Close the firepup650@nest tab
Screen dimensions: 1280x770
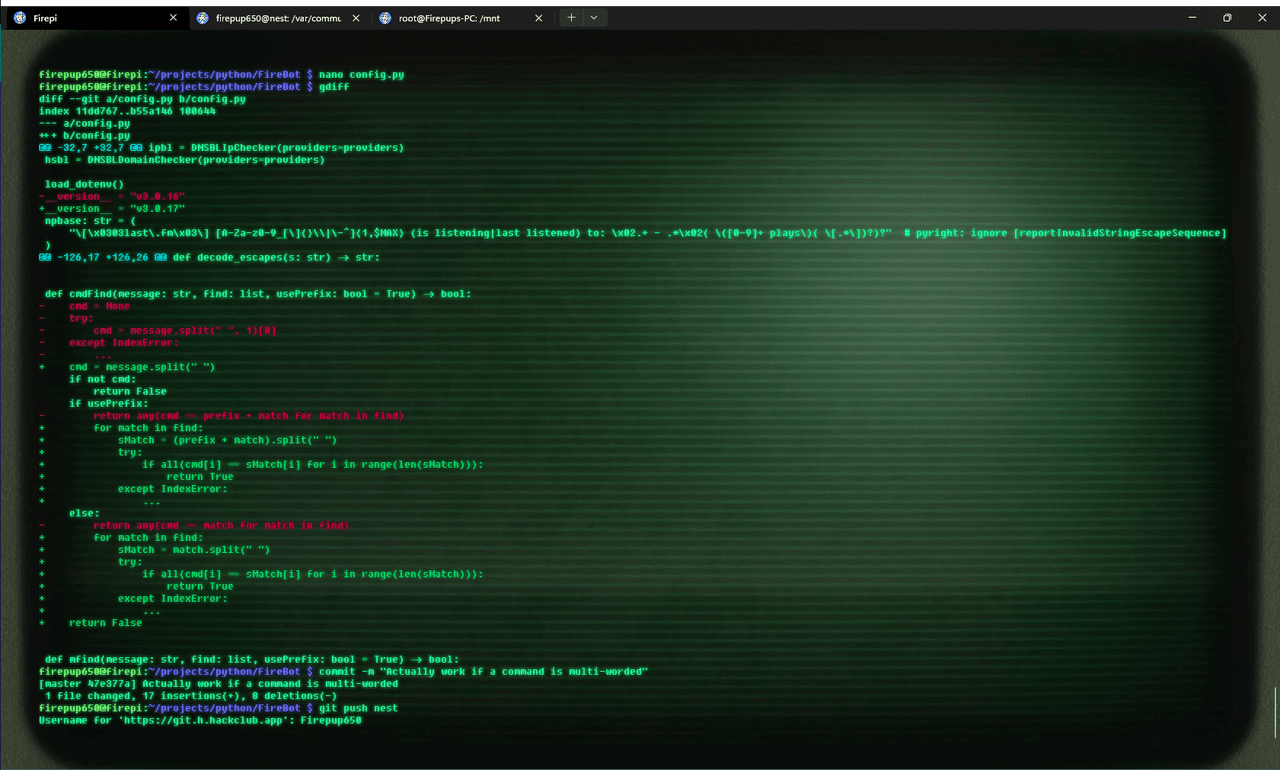tap(356, 18)
